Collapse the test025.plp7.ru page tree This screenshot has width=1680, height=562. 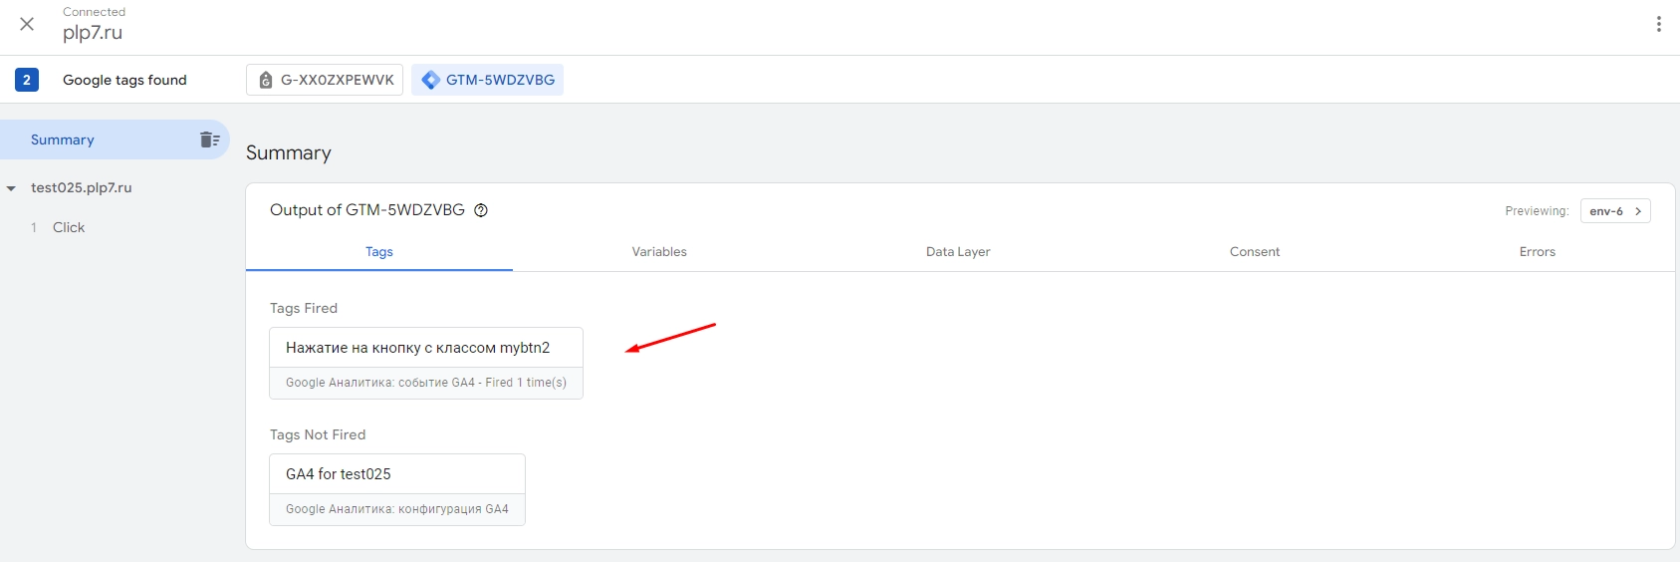(11, 188)
